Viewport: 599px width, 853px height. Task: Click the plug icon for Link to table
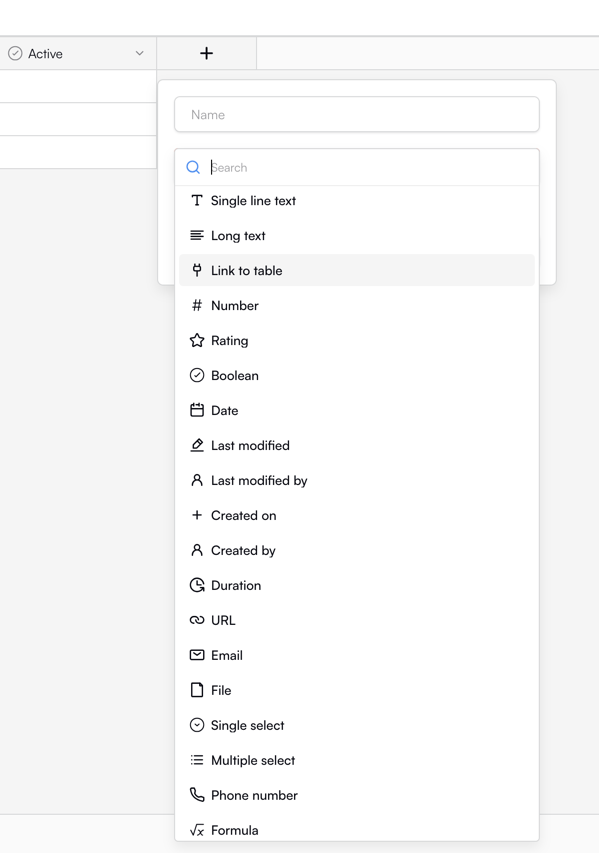tap(197, 270)
